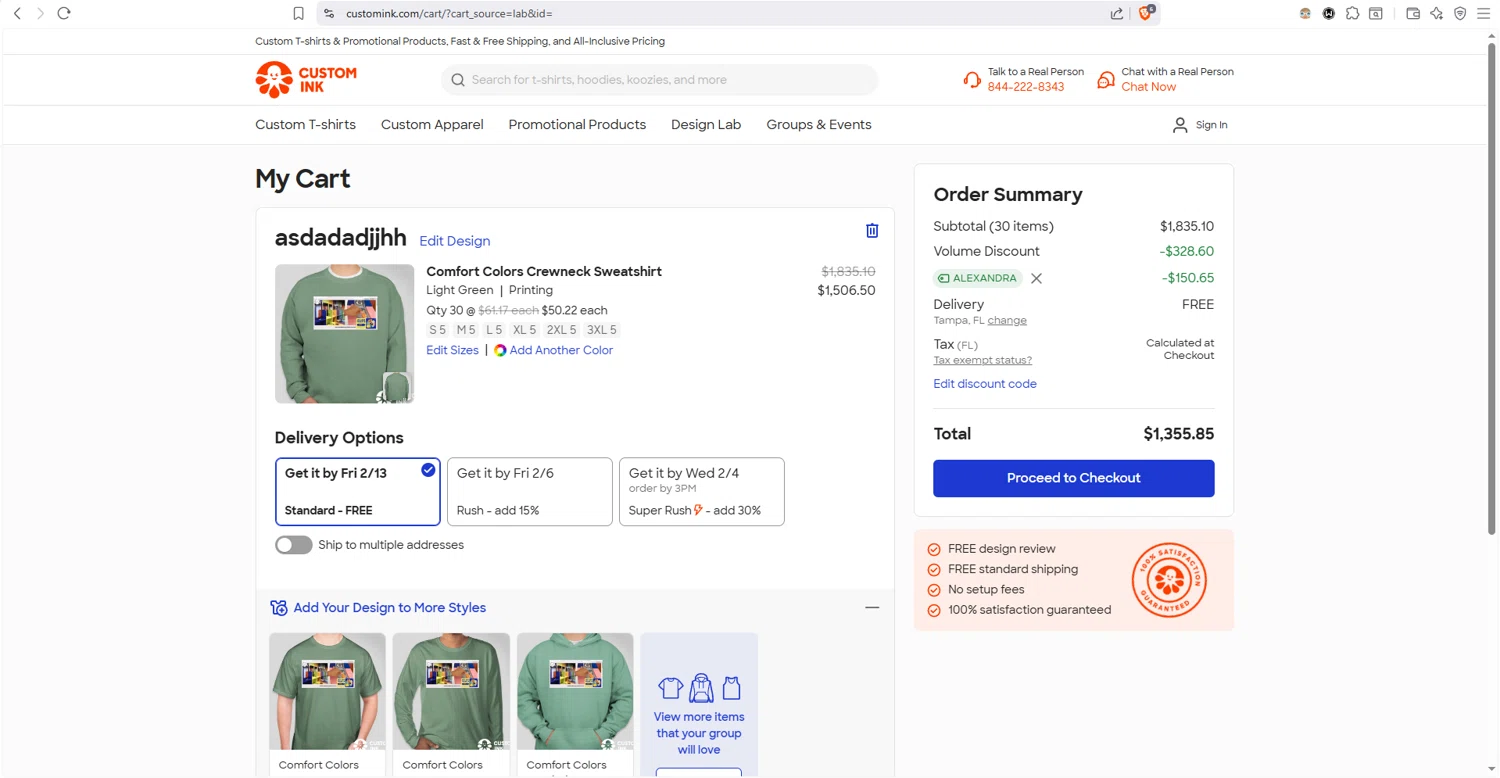
Task: Click the Brave shields icon
Action: pyautogui.click(x=1146, y=13)
